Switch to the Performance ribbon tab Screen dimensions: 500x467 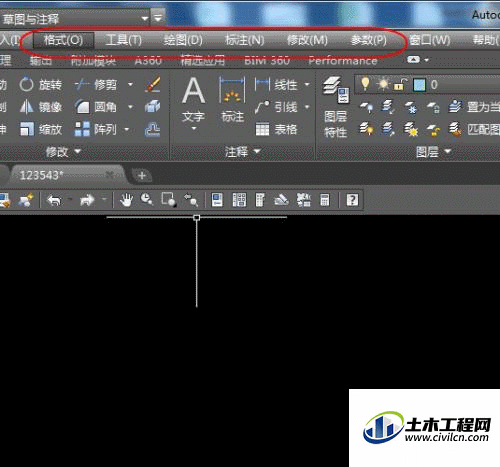point(343,61)
